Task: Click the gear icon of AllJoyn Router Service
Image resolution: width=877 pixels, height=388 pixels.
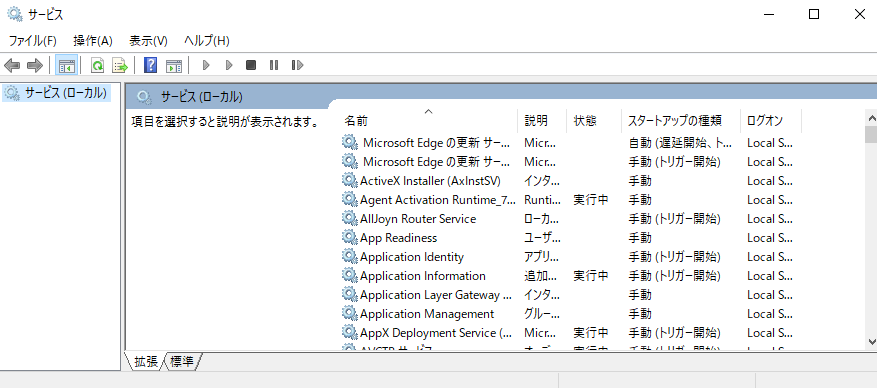Action: pos(350,219)
